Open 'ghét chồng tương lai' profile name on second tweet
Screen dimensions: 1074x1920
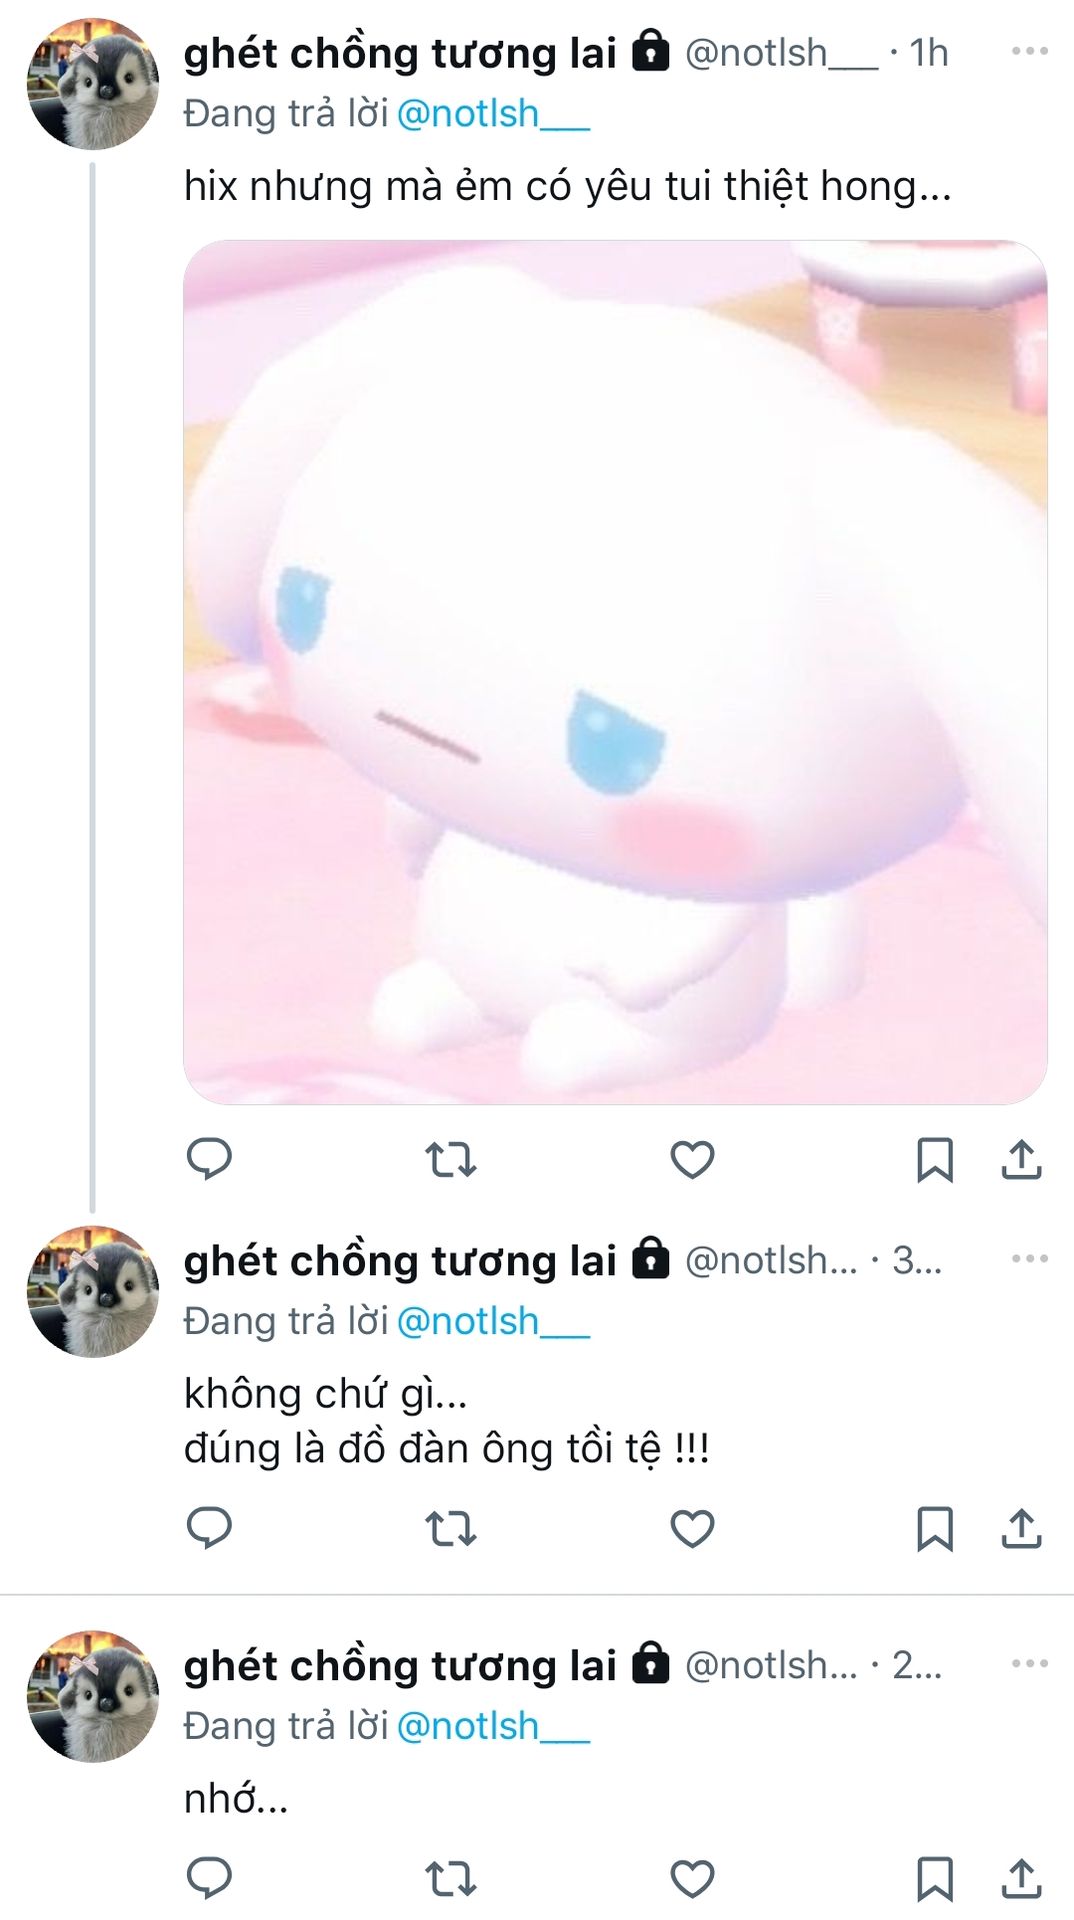tap(400, 1261)
